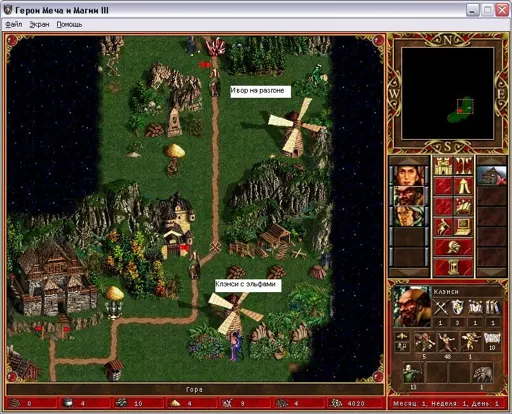The image size is (512, 414).
Task: Select next hero with helmet button
Action: pos(453,247)
